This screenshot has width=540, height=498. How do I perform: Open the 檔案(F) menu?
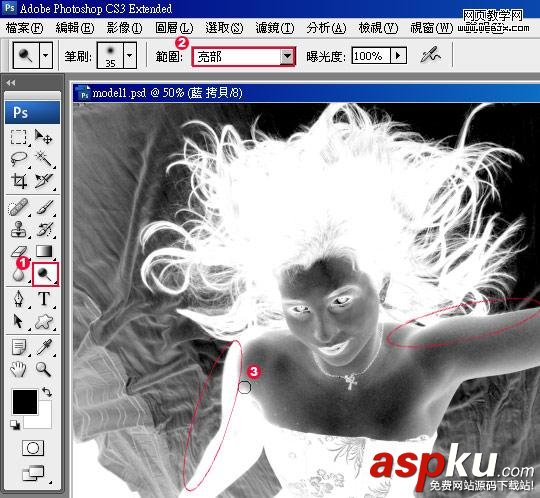24,28
